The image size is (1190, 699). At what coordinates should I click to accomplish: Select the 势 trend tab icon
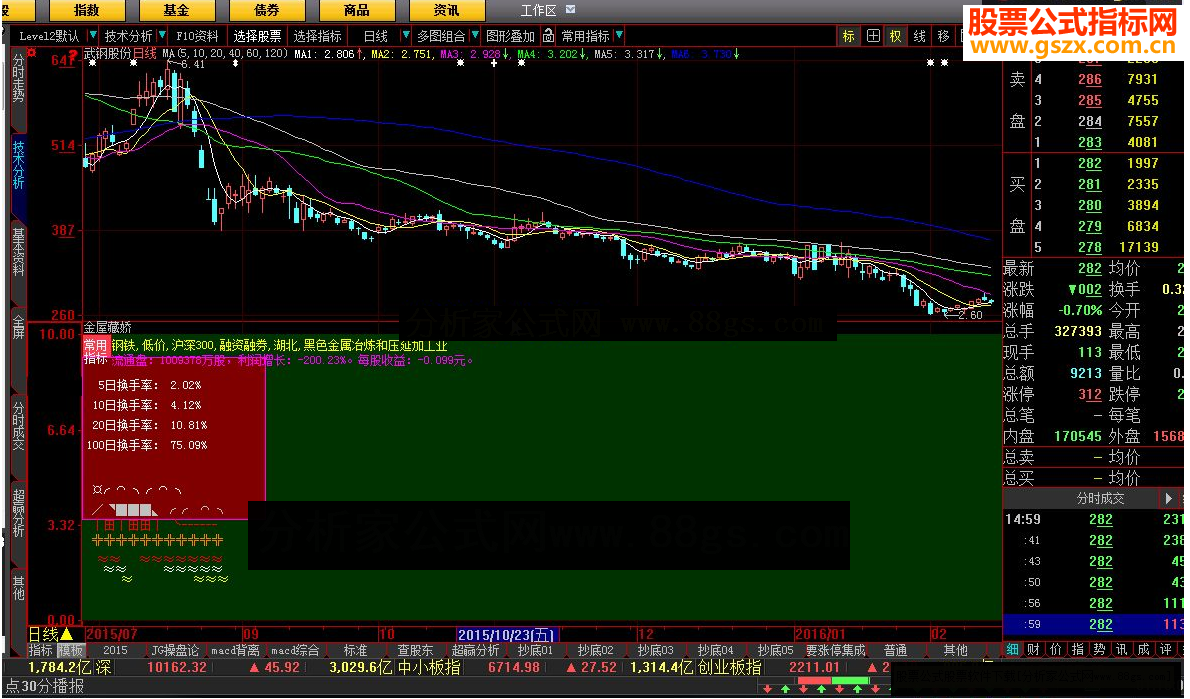click(x=1100, y=650)
